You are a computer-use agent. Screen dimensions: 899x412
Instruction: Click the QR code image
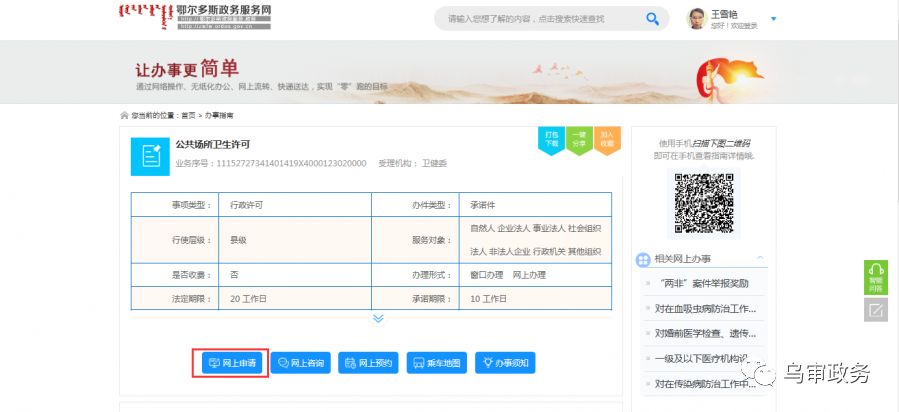[703, 203]
